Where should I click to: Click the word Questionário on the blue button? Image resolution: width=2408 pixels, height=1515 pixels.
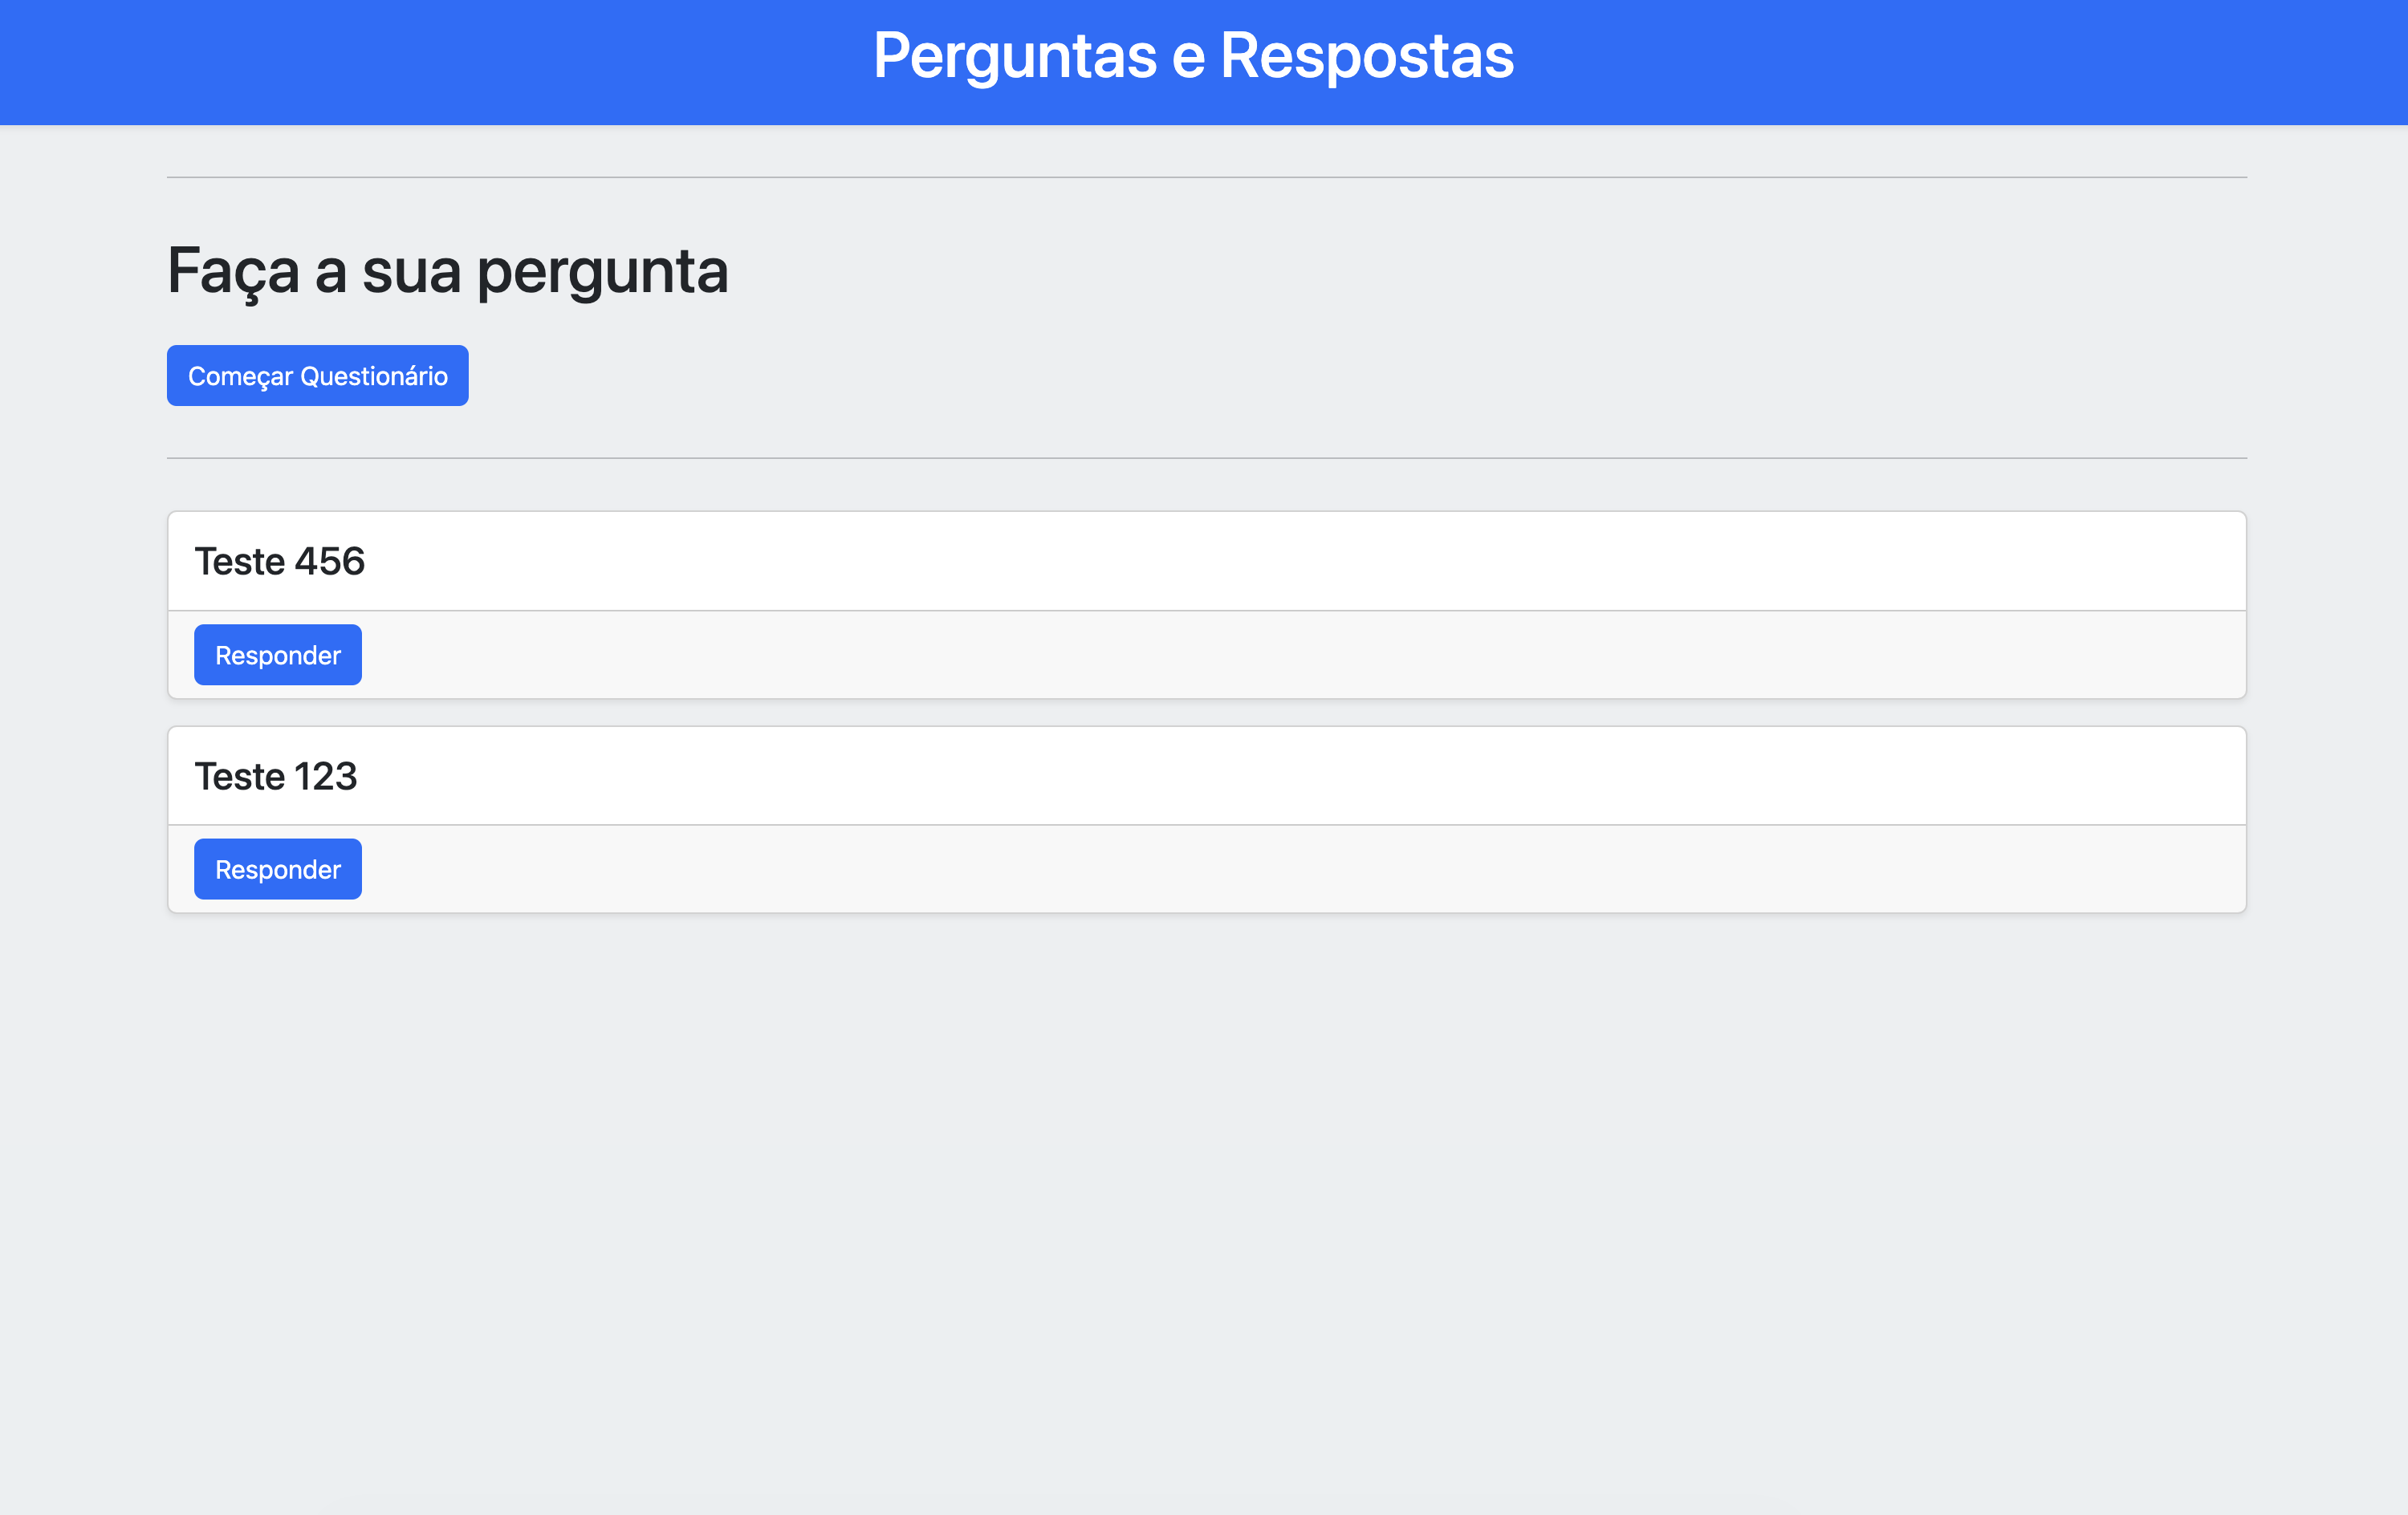374,376
